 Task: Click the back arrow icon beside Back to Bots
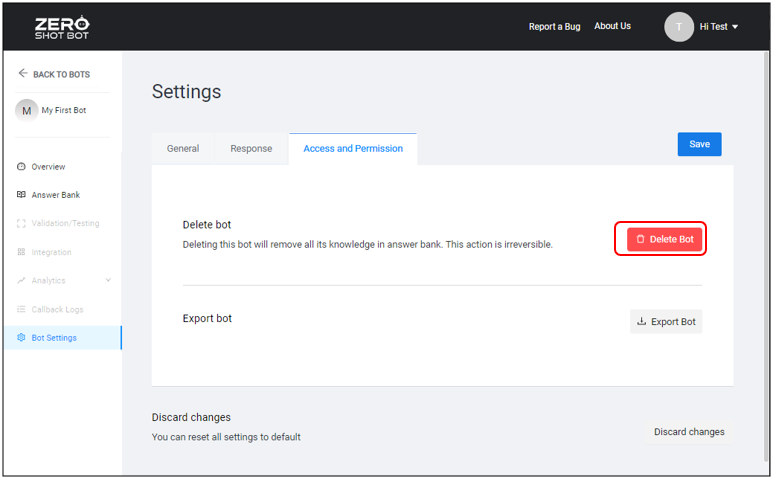[23, 73]
